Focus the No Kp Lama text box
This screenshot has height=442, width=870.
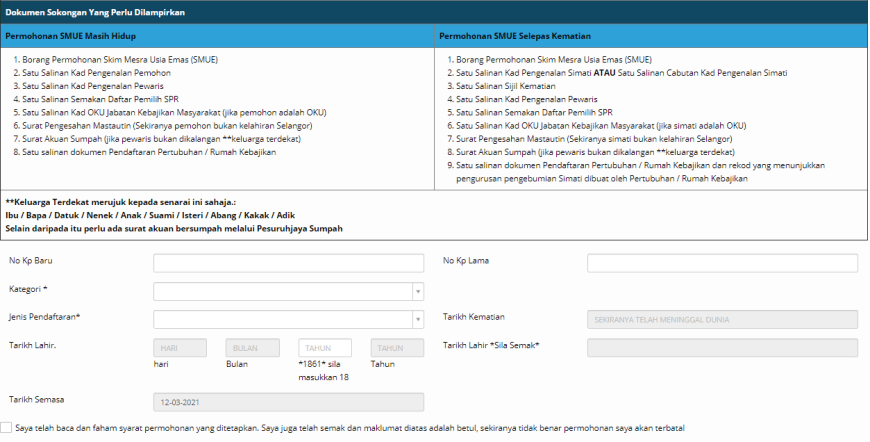pos(722,263)
